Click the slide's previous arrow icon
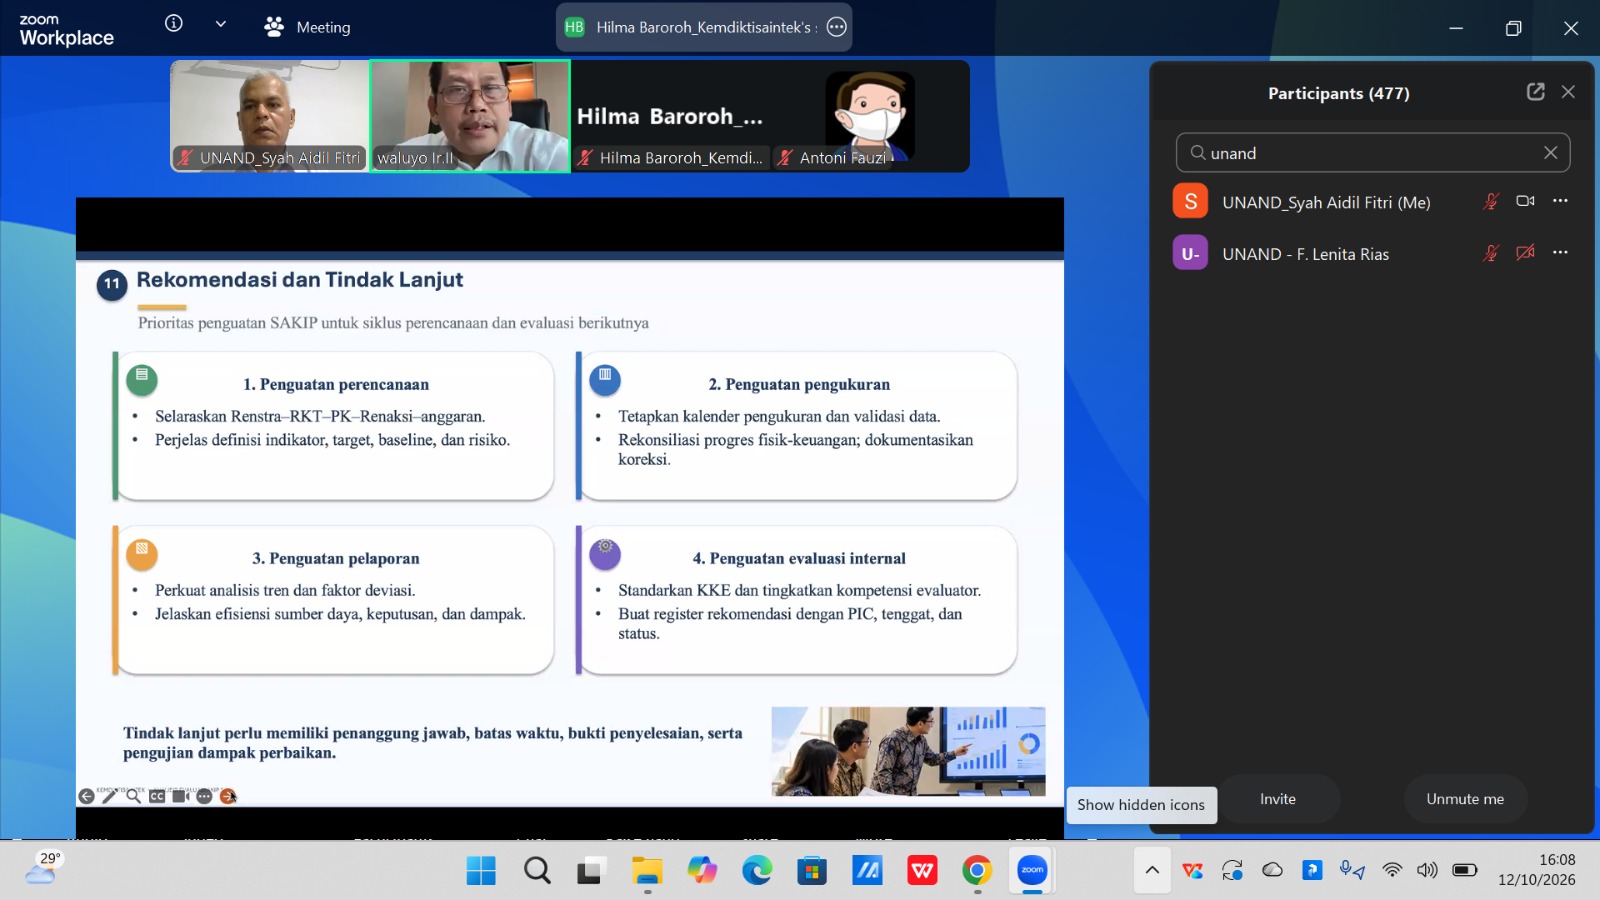1600x900 pixels. [x=87, y=796]
